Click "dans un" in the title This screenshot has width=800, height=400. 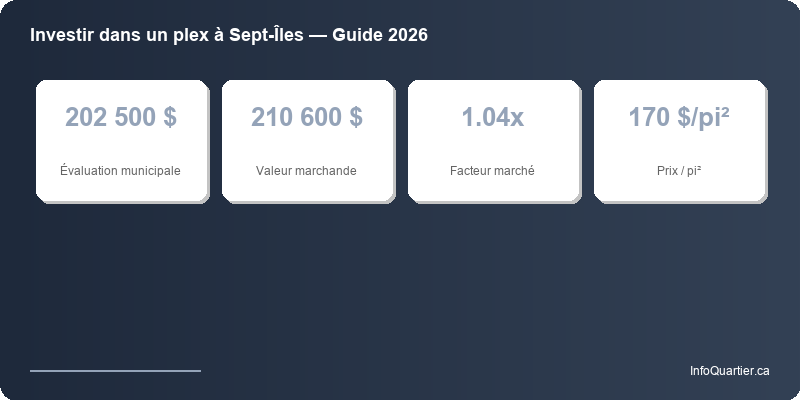pyautogui.click(x=125, y=35)
